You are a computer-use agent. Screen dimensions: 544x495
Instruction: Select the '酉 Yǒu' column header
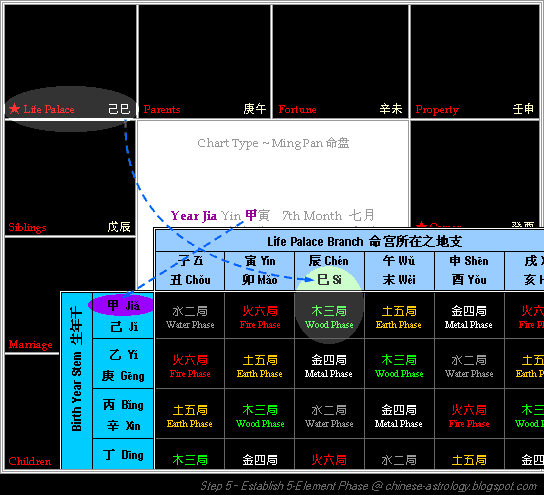[x=469, y=280]
